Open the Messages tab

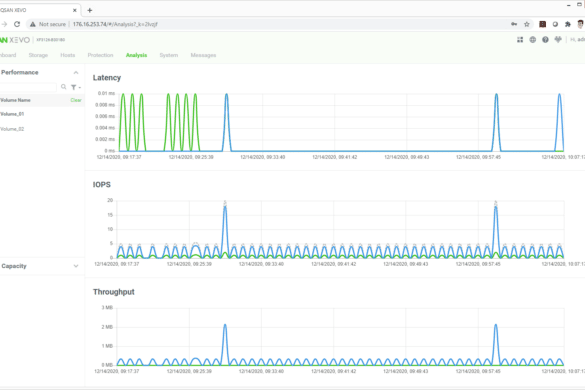203,55
